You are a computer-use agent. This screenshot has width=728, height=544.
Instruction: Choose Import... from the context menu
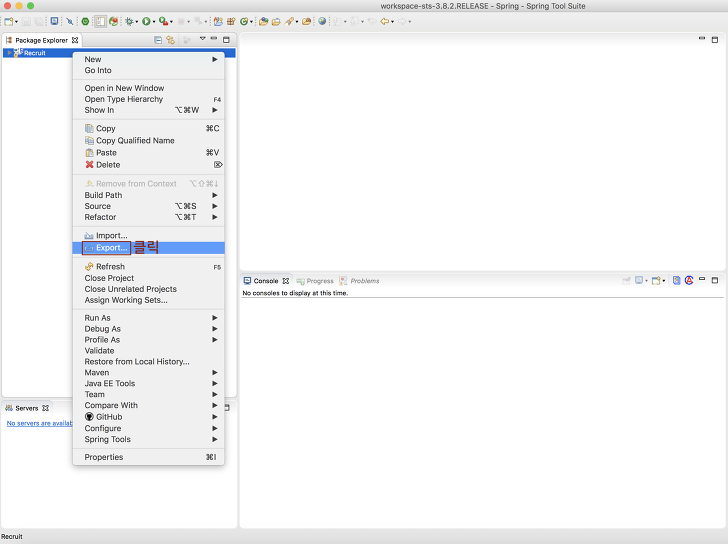coord(149,236)
